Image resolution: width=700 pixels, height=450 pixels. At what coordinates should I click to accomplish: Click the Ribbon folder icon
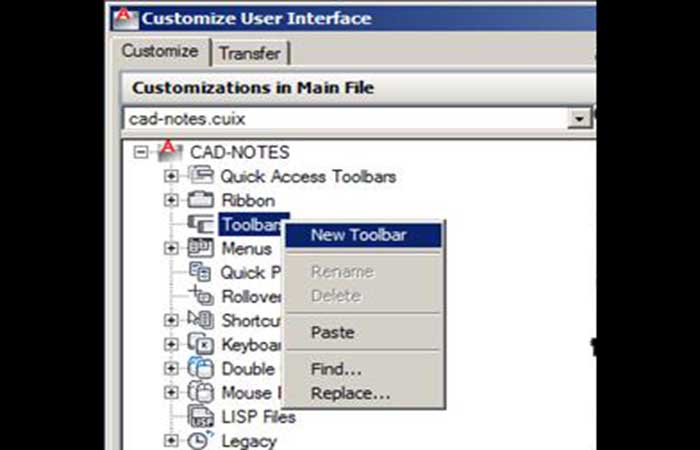pos(201,200)
